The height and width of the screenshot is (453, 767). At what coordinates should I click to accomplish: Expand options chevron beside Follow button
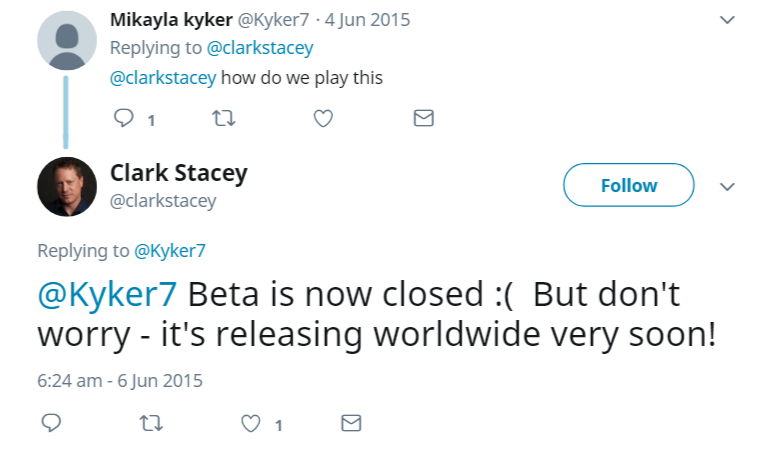pyautogui.click(x=727, y=186)
